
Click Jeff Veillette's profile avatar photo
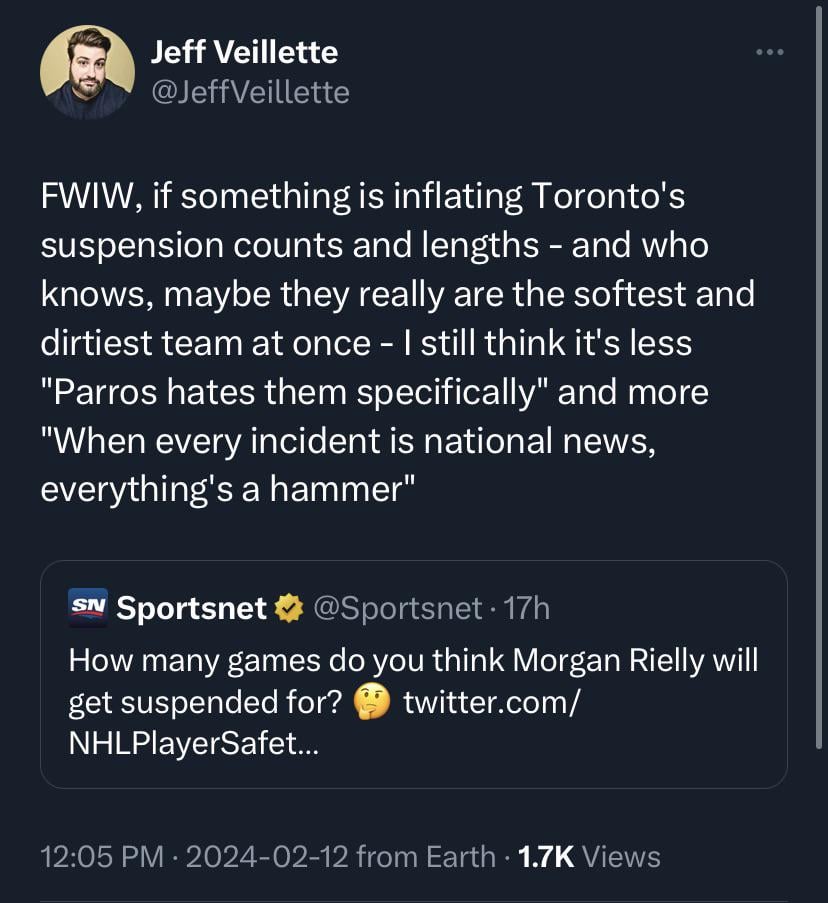coord(87,72)
